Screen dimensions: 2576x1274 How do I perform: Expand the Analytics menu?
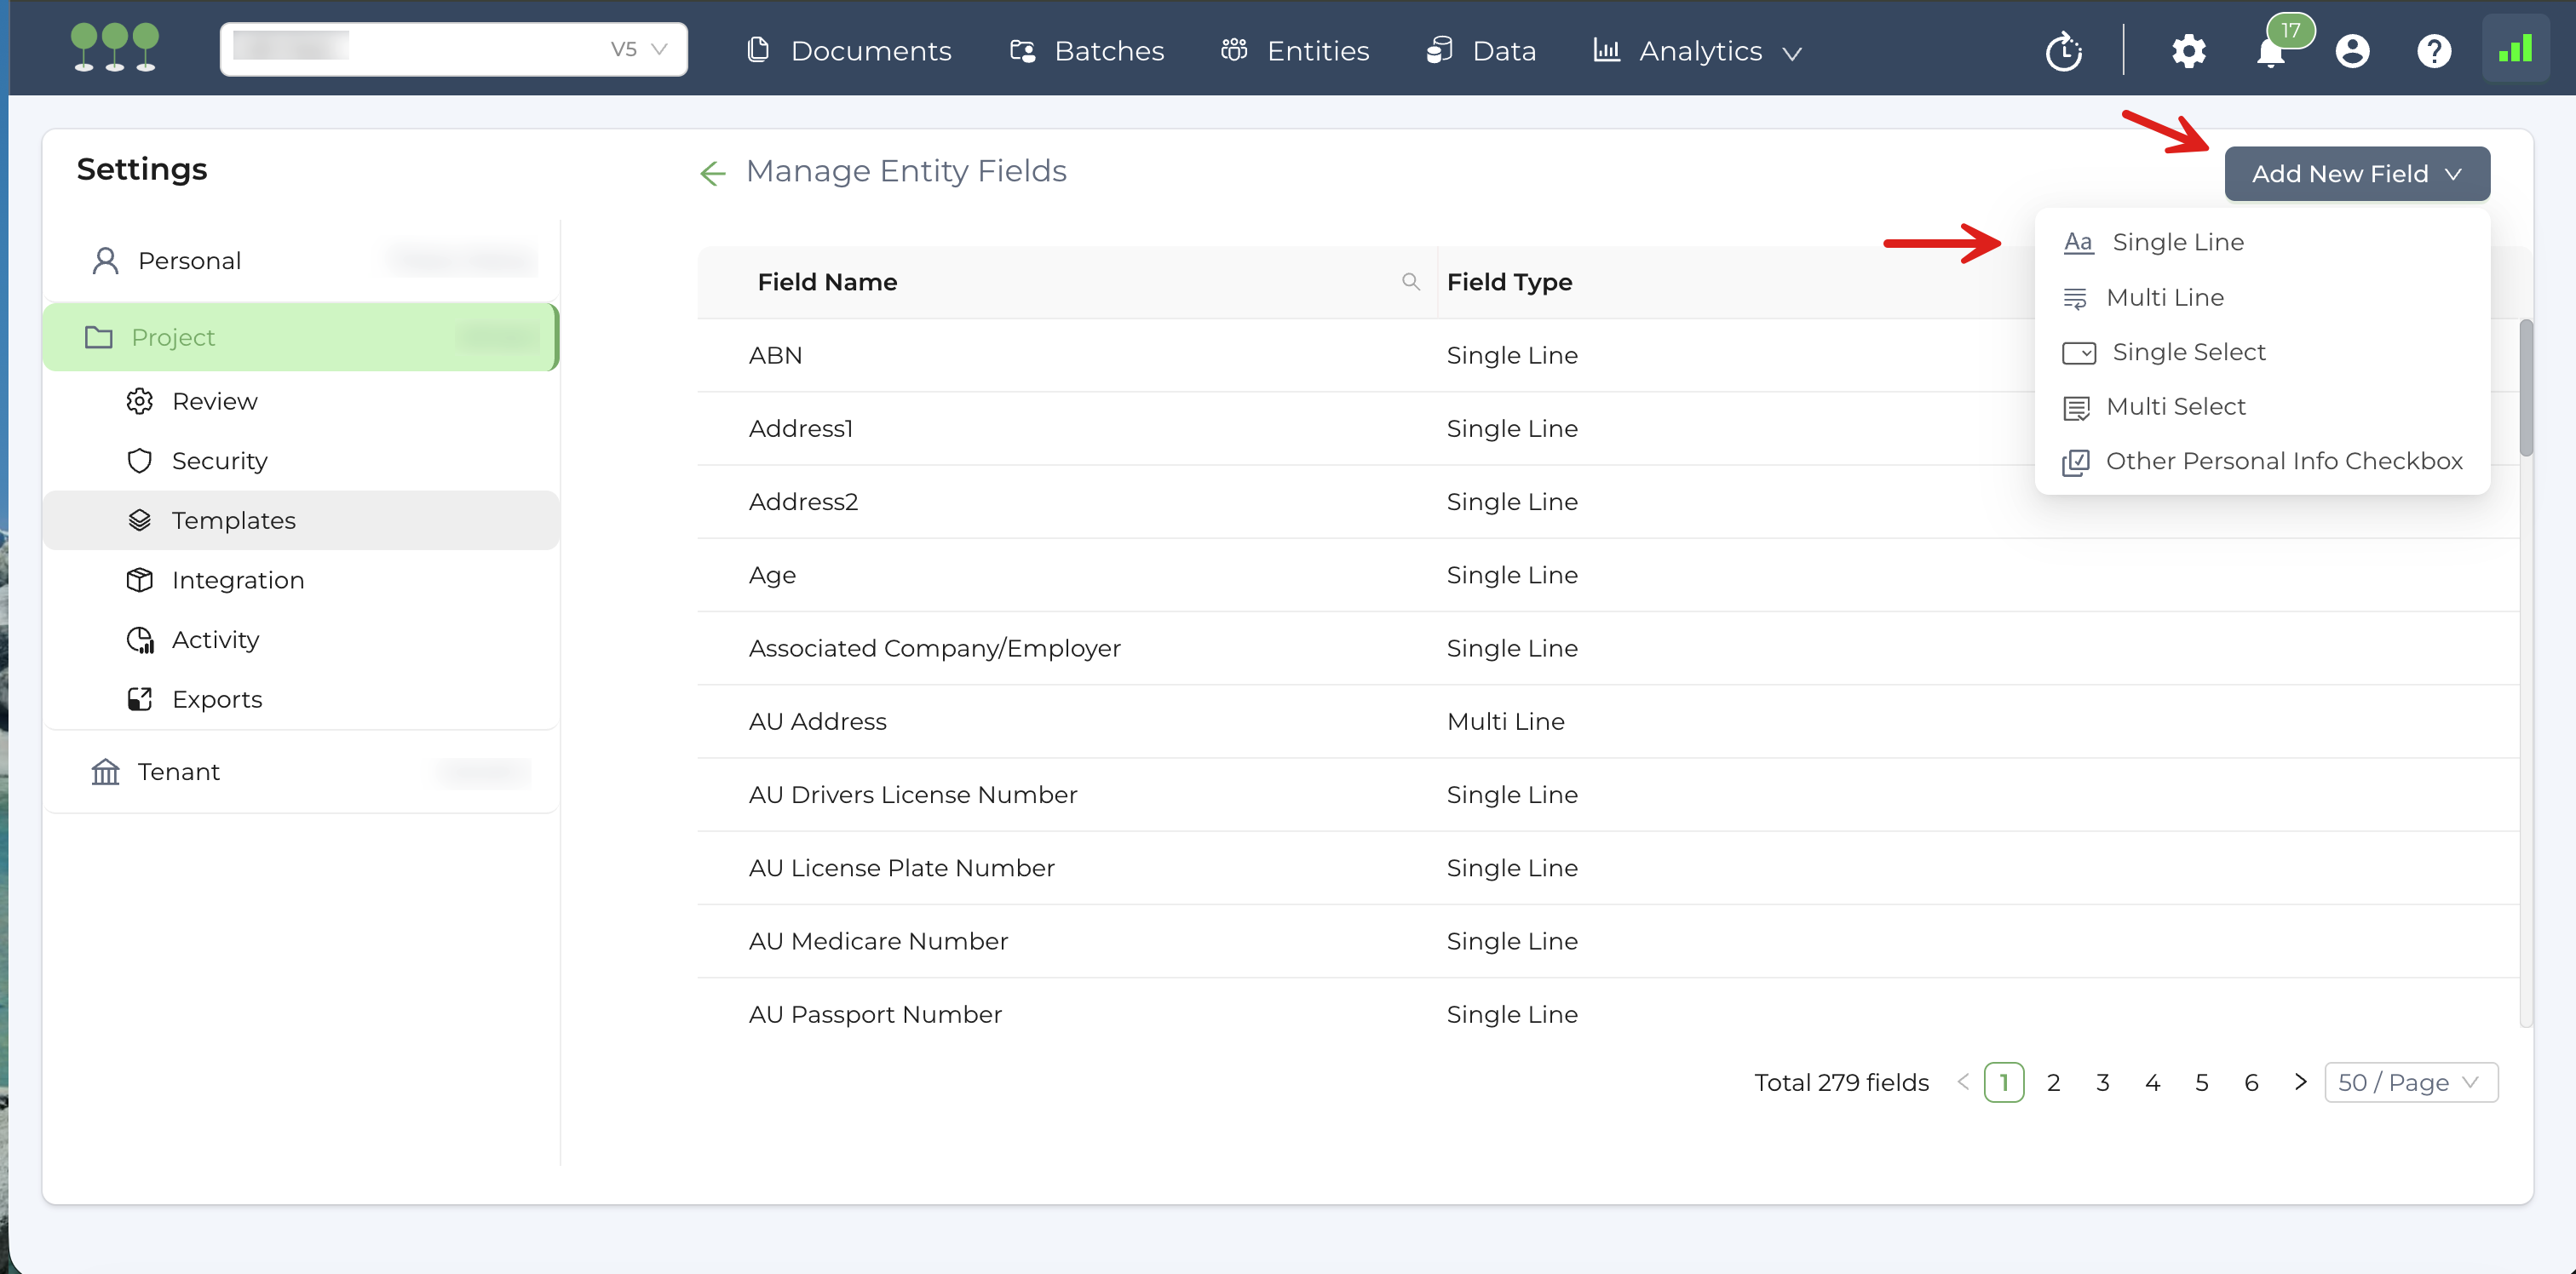pos(1699,51)
